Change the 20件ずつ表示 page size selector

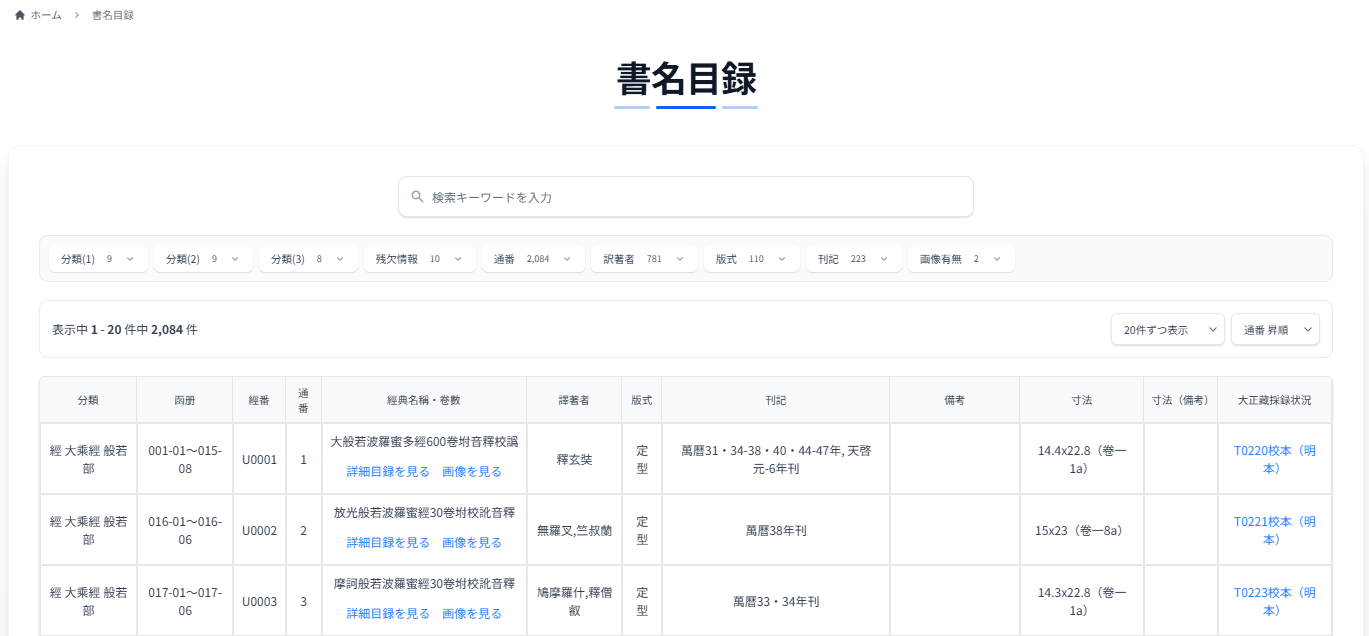click(x=1167, y=329)
